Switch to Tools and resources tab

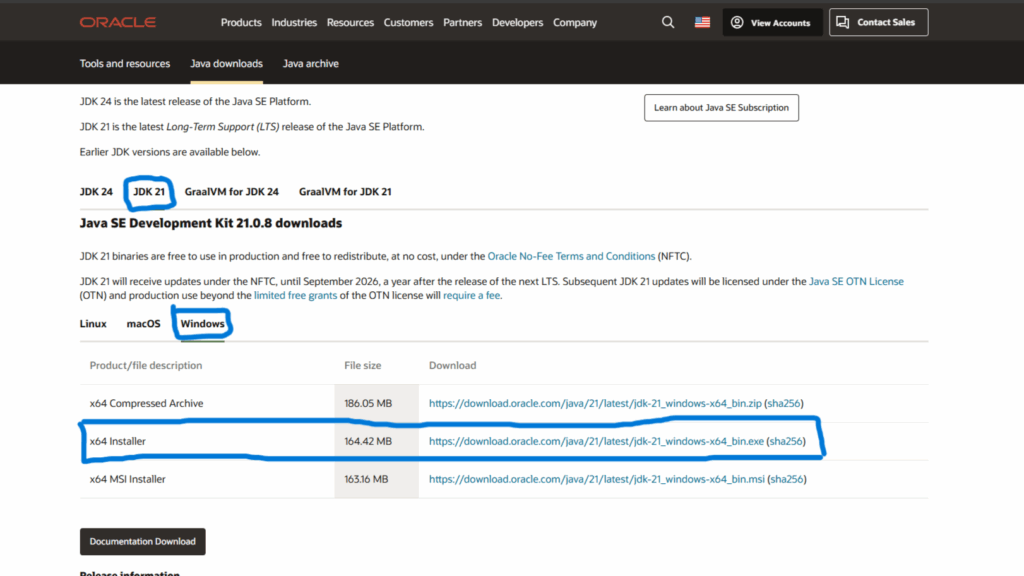(x=125, y=63)
